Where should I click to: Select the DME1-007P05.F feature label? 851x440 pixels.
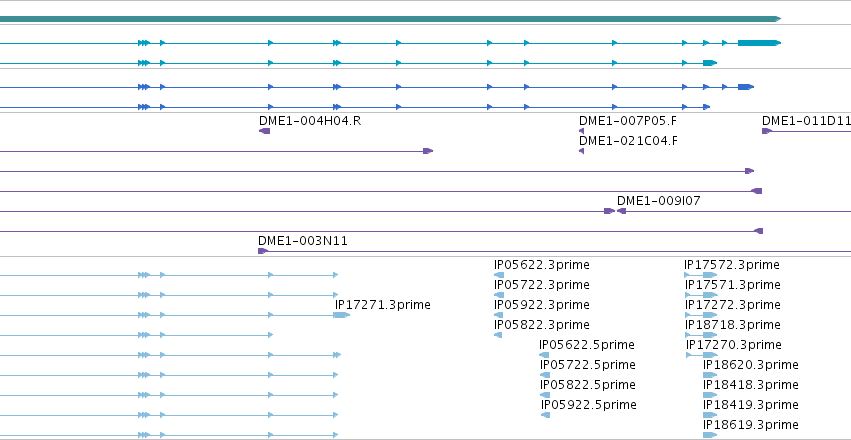[x=628, y=121]
